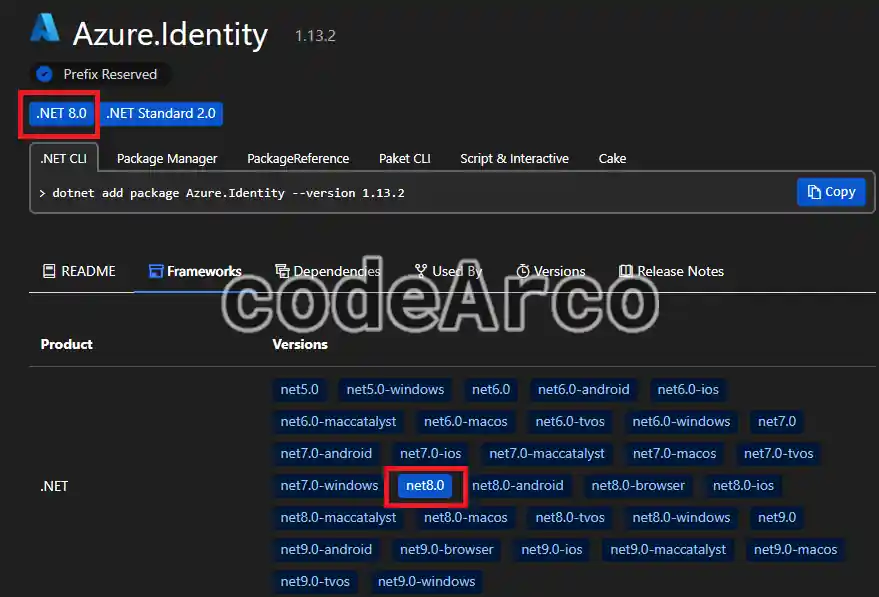Image resolution: width=879 pixels, height=597 pixels.
Task: Click the net7.0-tvos framework tag
Action: (x=779, y=453)
